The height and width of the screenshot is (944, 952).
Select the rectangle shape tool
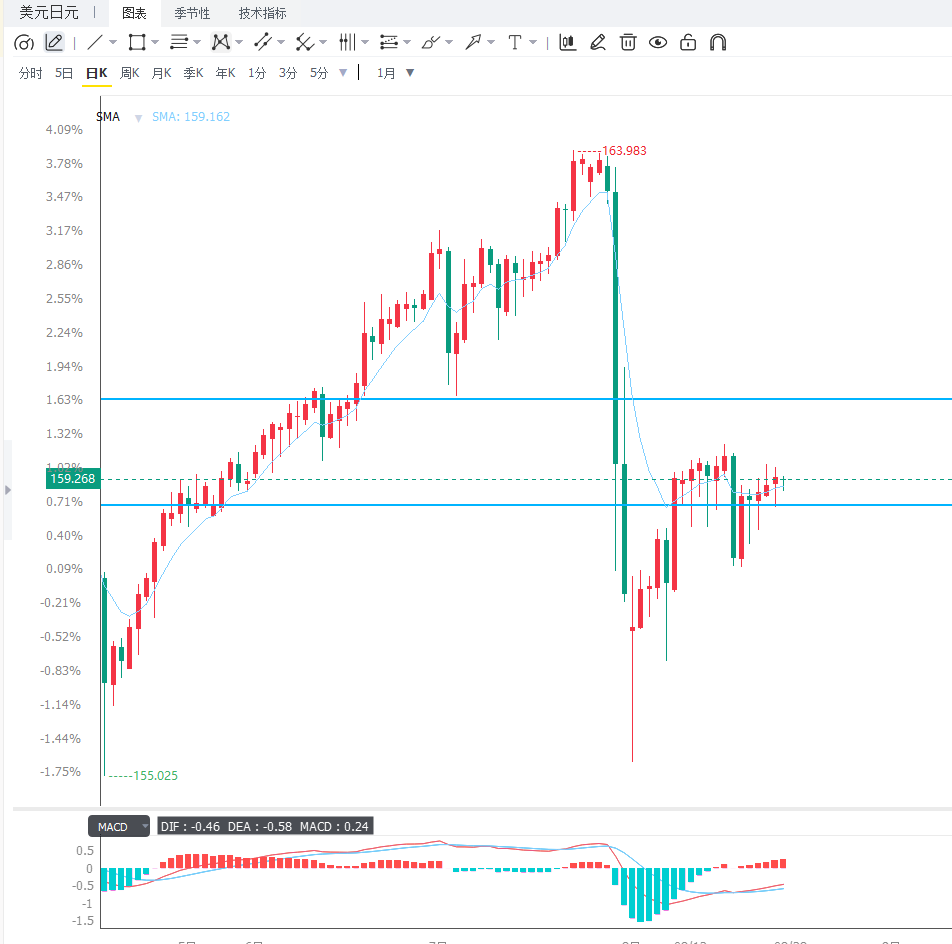click(137, 42)
